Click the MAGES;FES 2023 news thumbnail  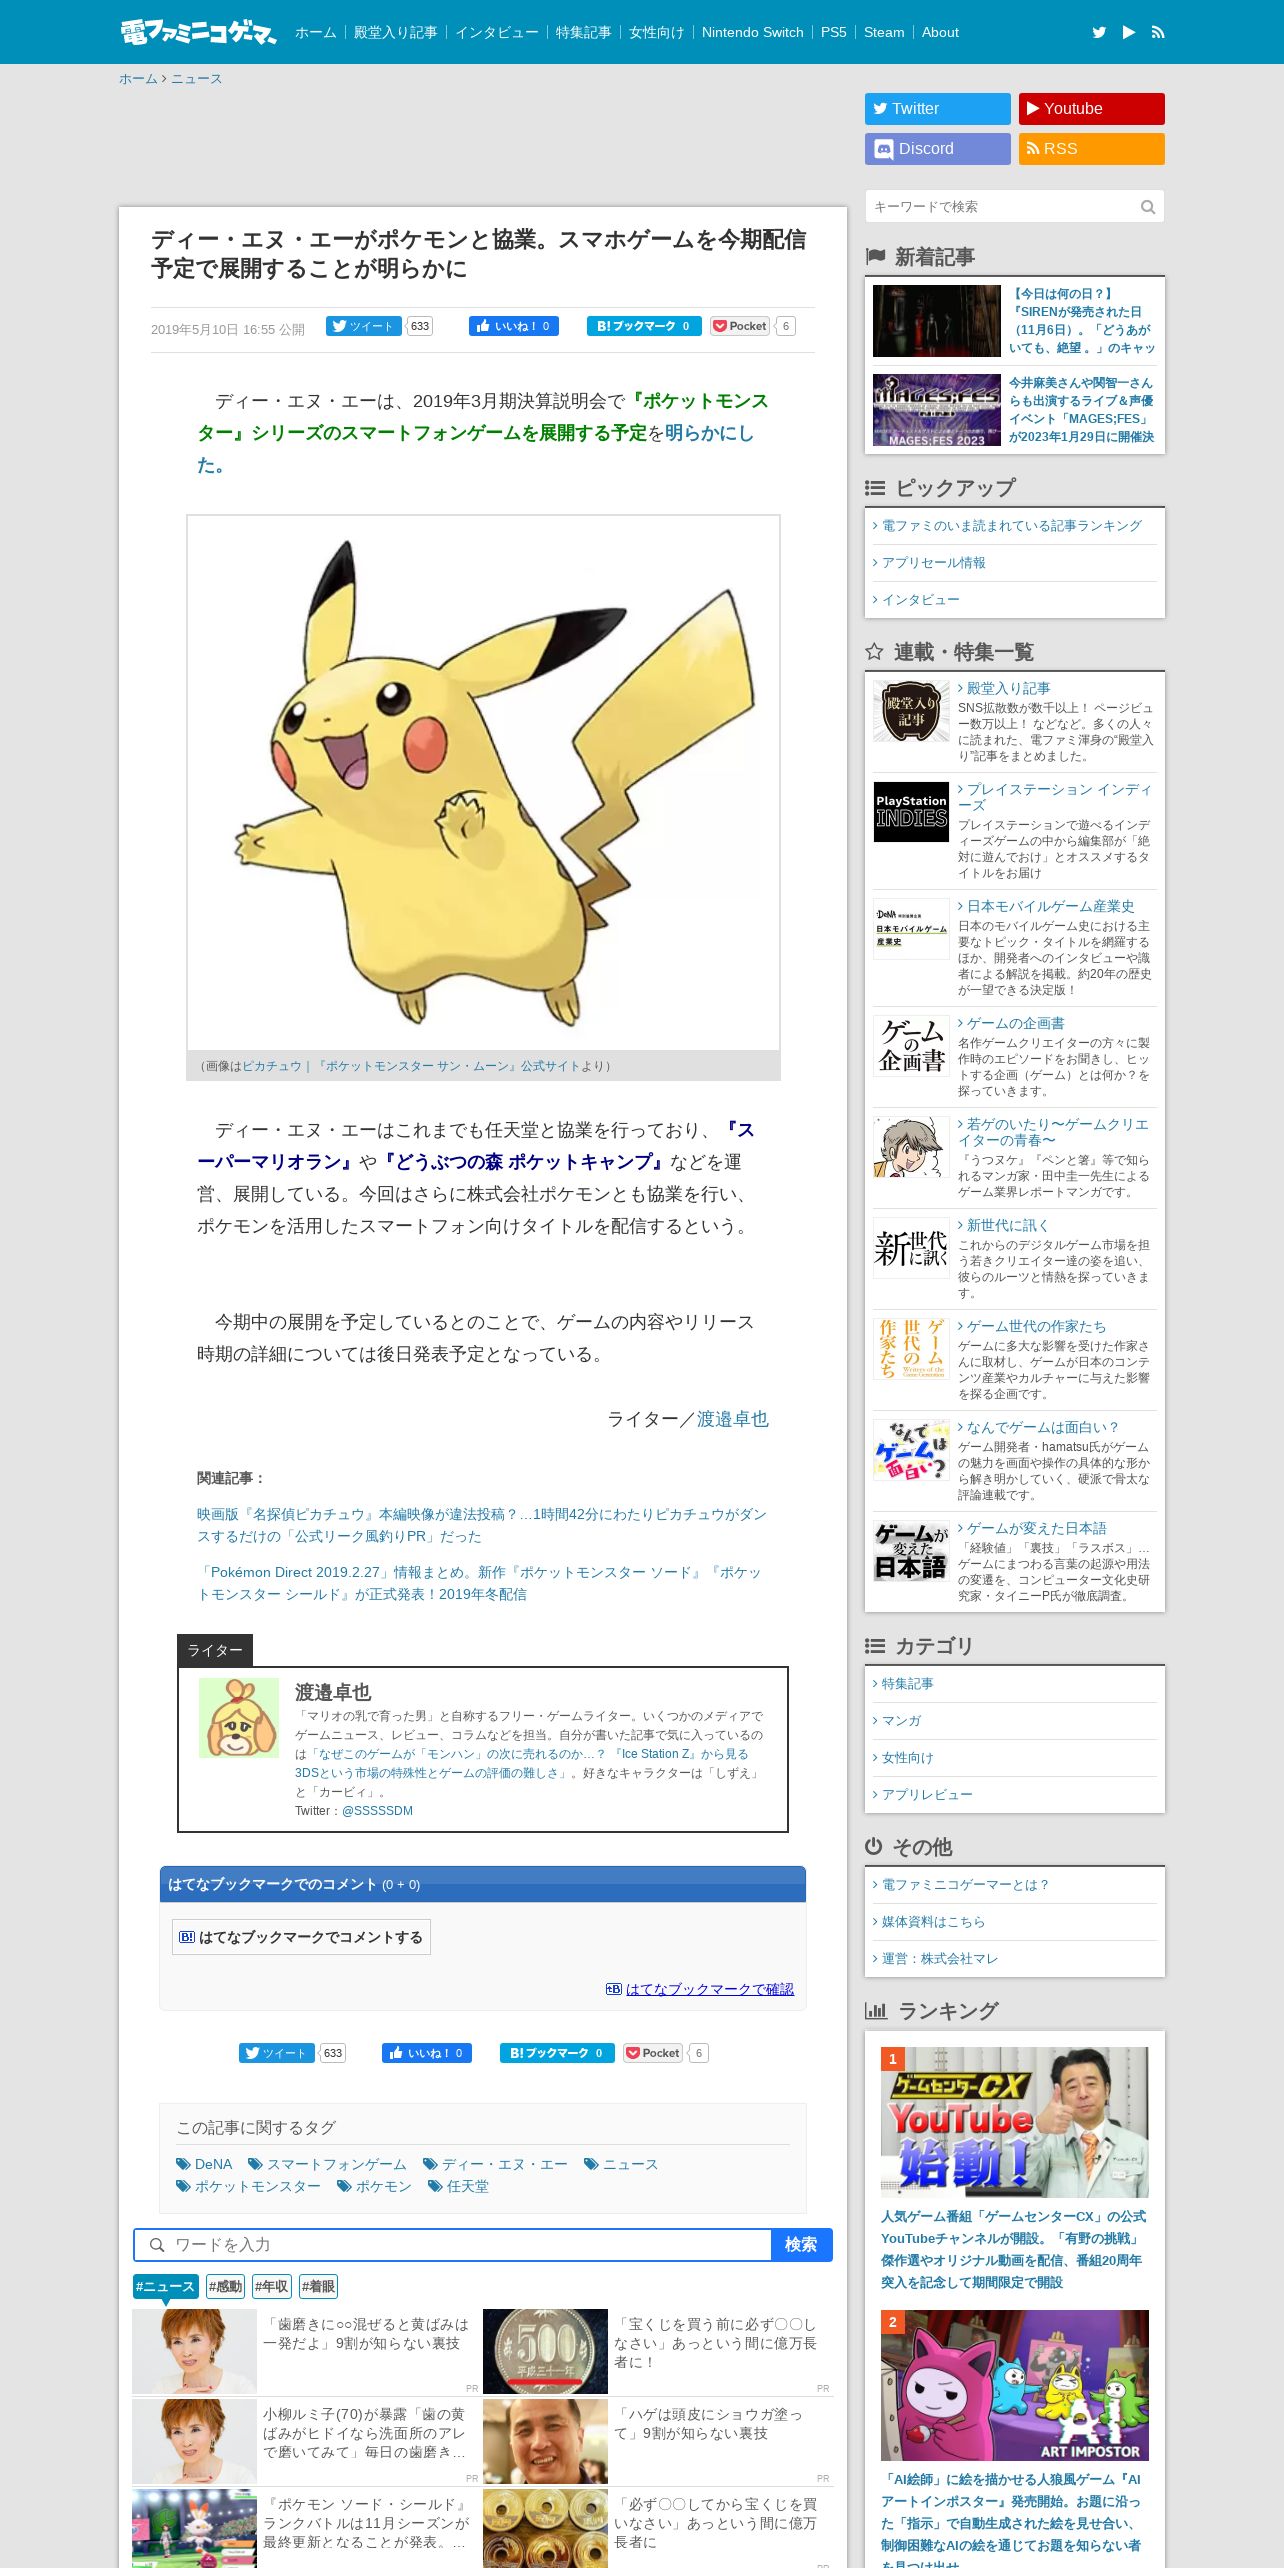[x=937, y=410]
